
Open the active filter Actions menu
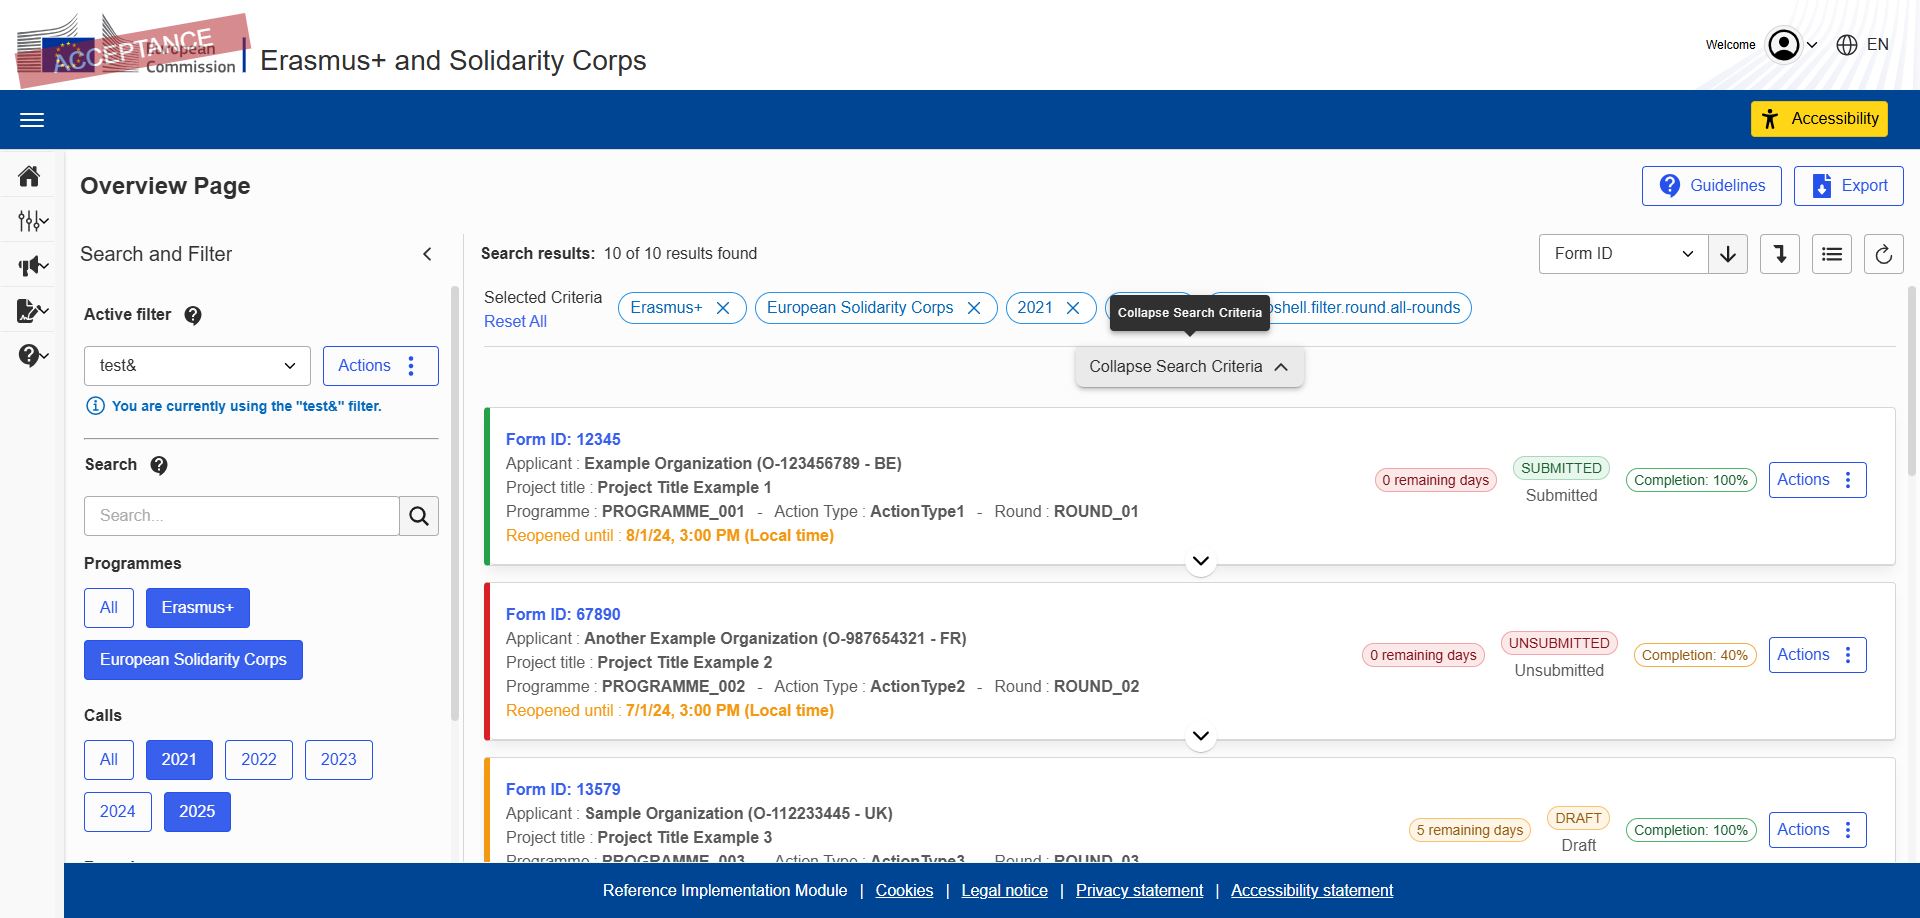click(380, 366)
